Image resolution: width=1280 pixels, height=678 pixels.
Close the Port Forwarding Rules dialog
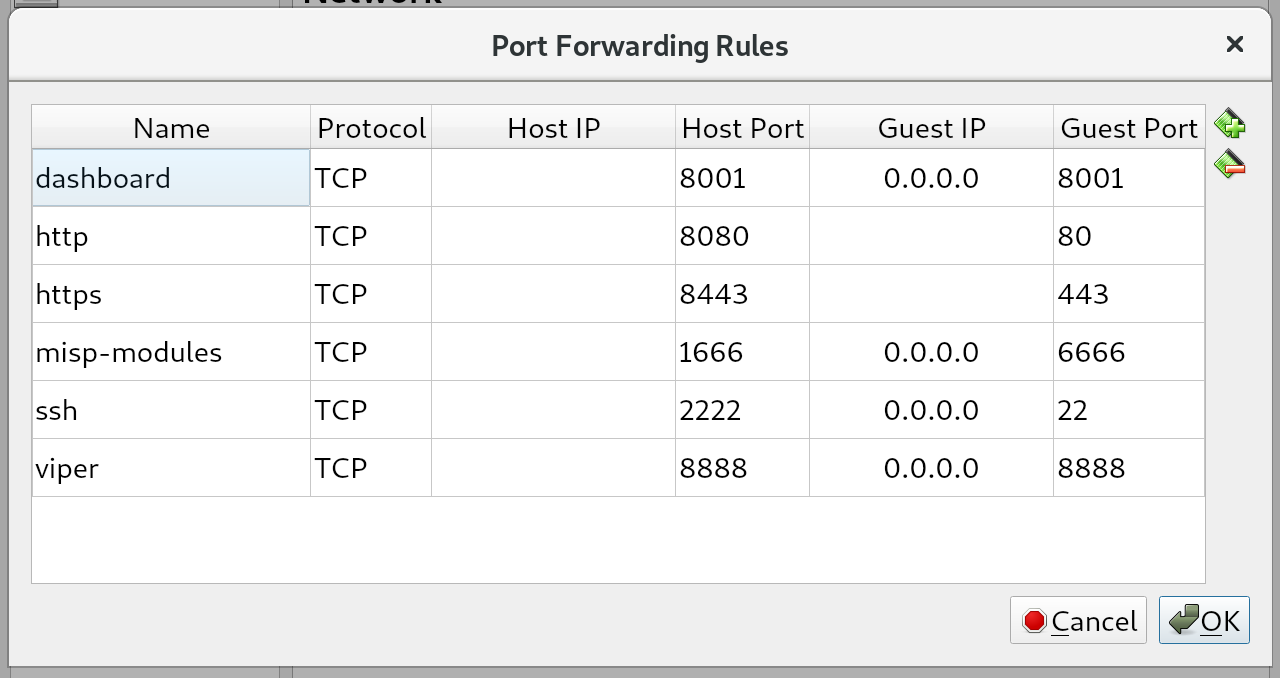1234,44
